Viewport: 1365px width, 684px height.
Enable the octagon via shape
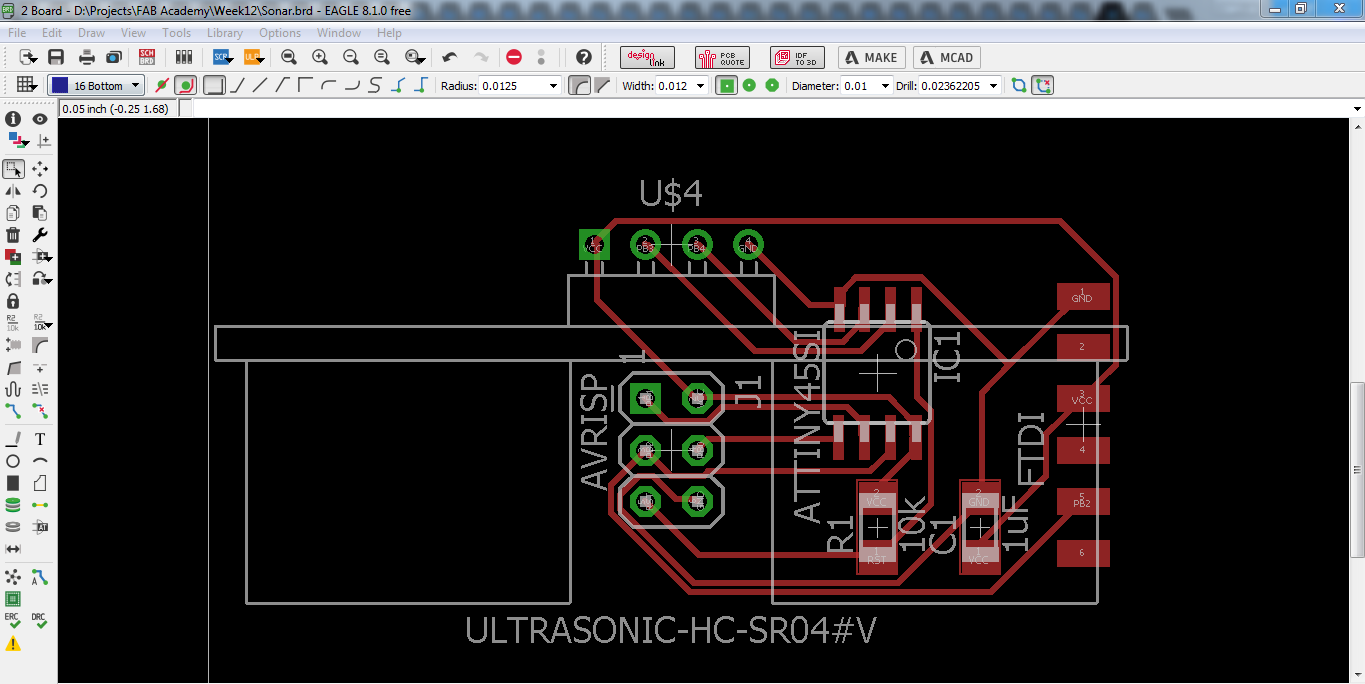click(x=772, y=85)
